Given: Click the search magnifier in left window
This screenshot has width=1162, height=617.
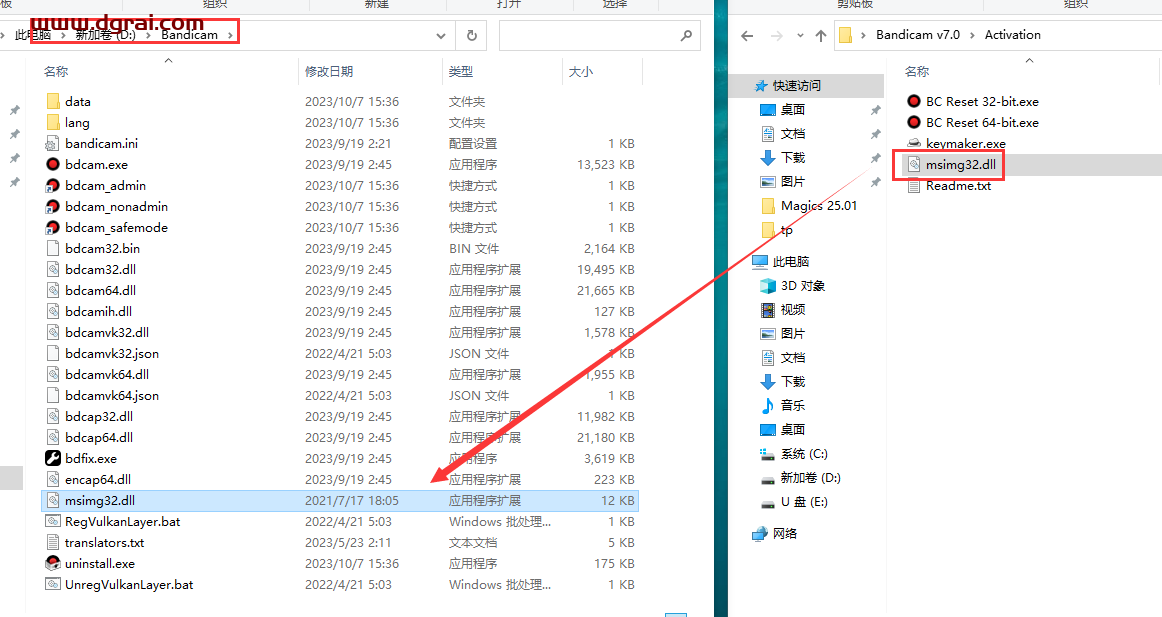Looking at the screenshot, I should [x=686, y=35].
